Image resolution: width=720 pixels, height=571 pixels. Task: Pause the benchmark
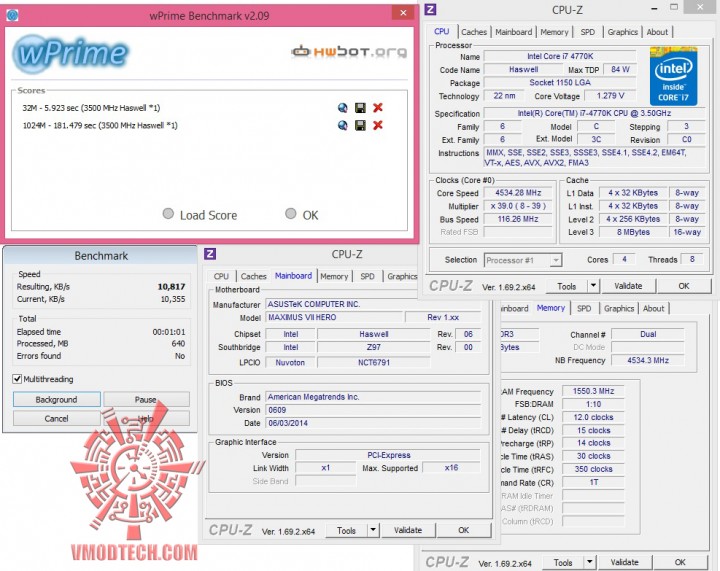146,399
